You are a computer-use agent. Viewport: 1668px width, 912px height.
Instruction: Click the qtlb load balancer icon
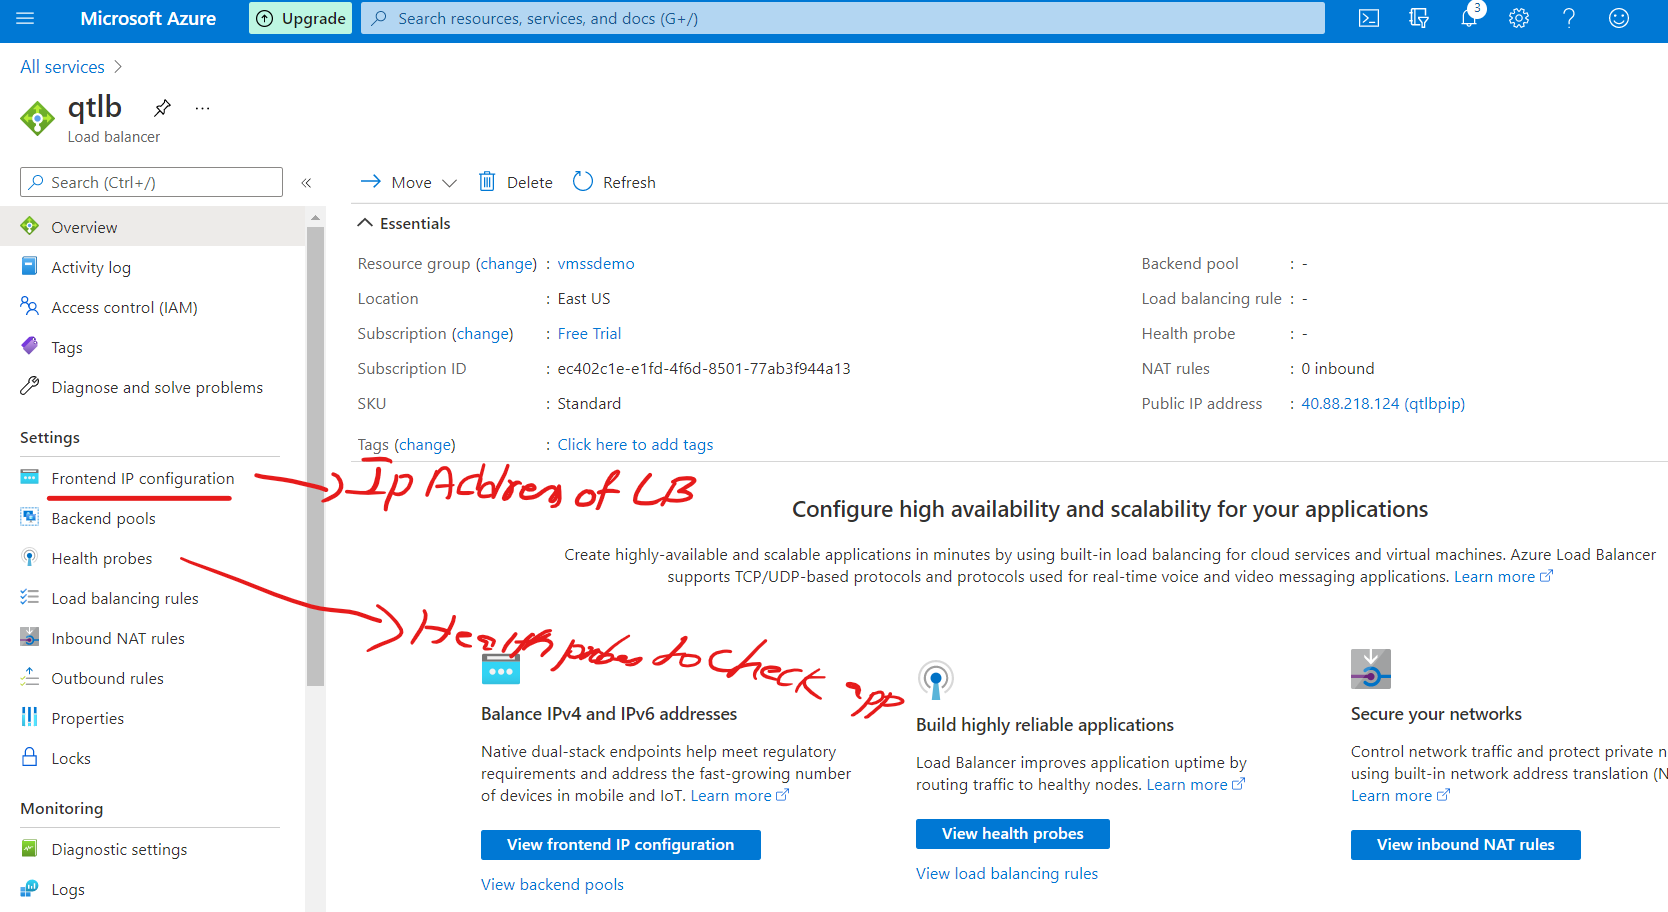click(x=38, y=118)
